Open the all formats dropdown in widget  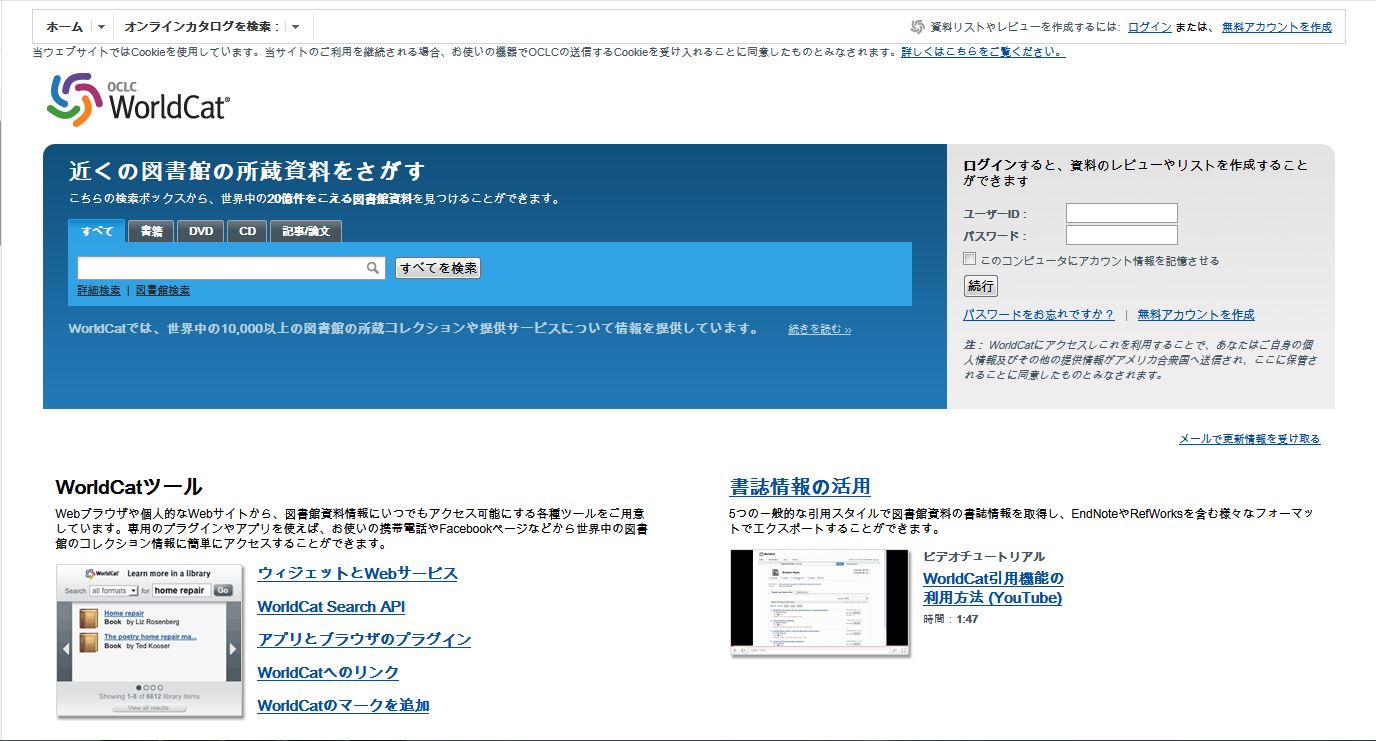(114, 591)
